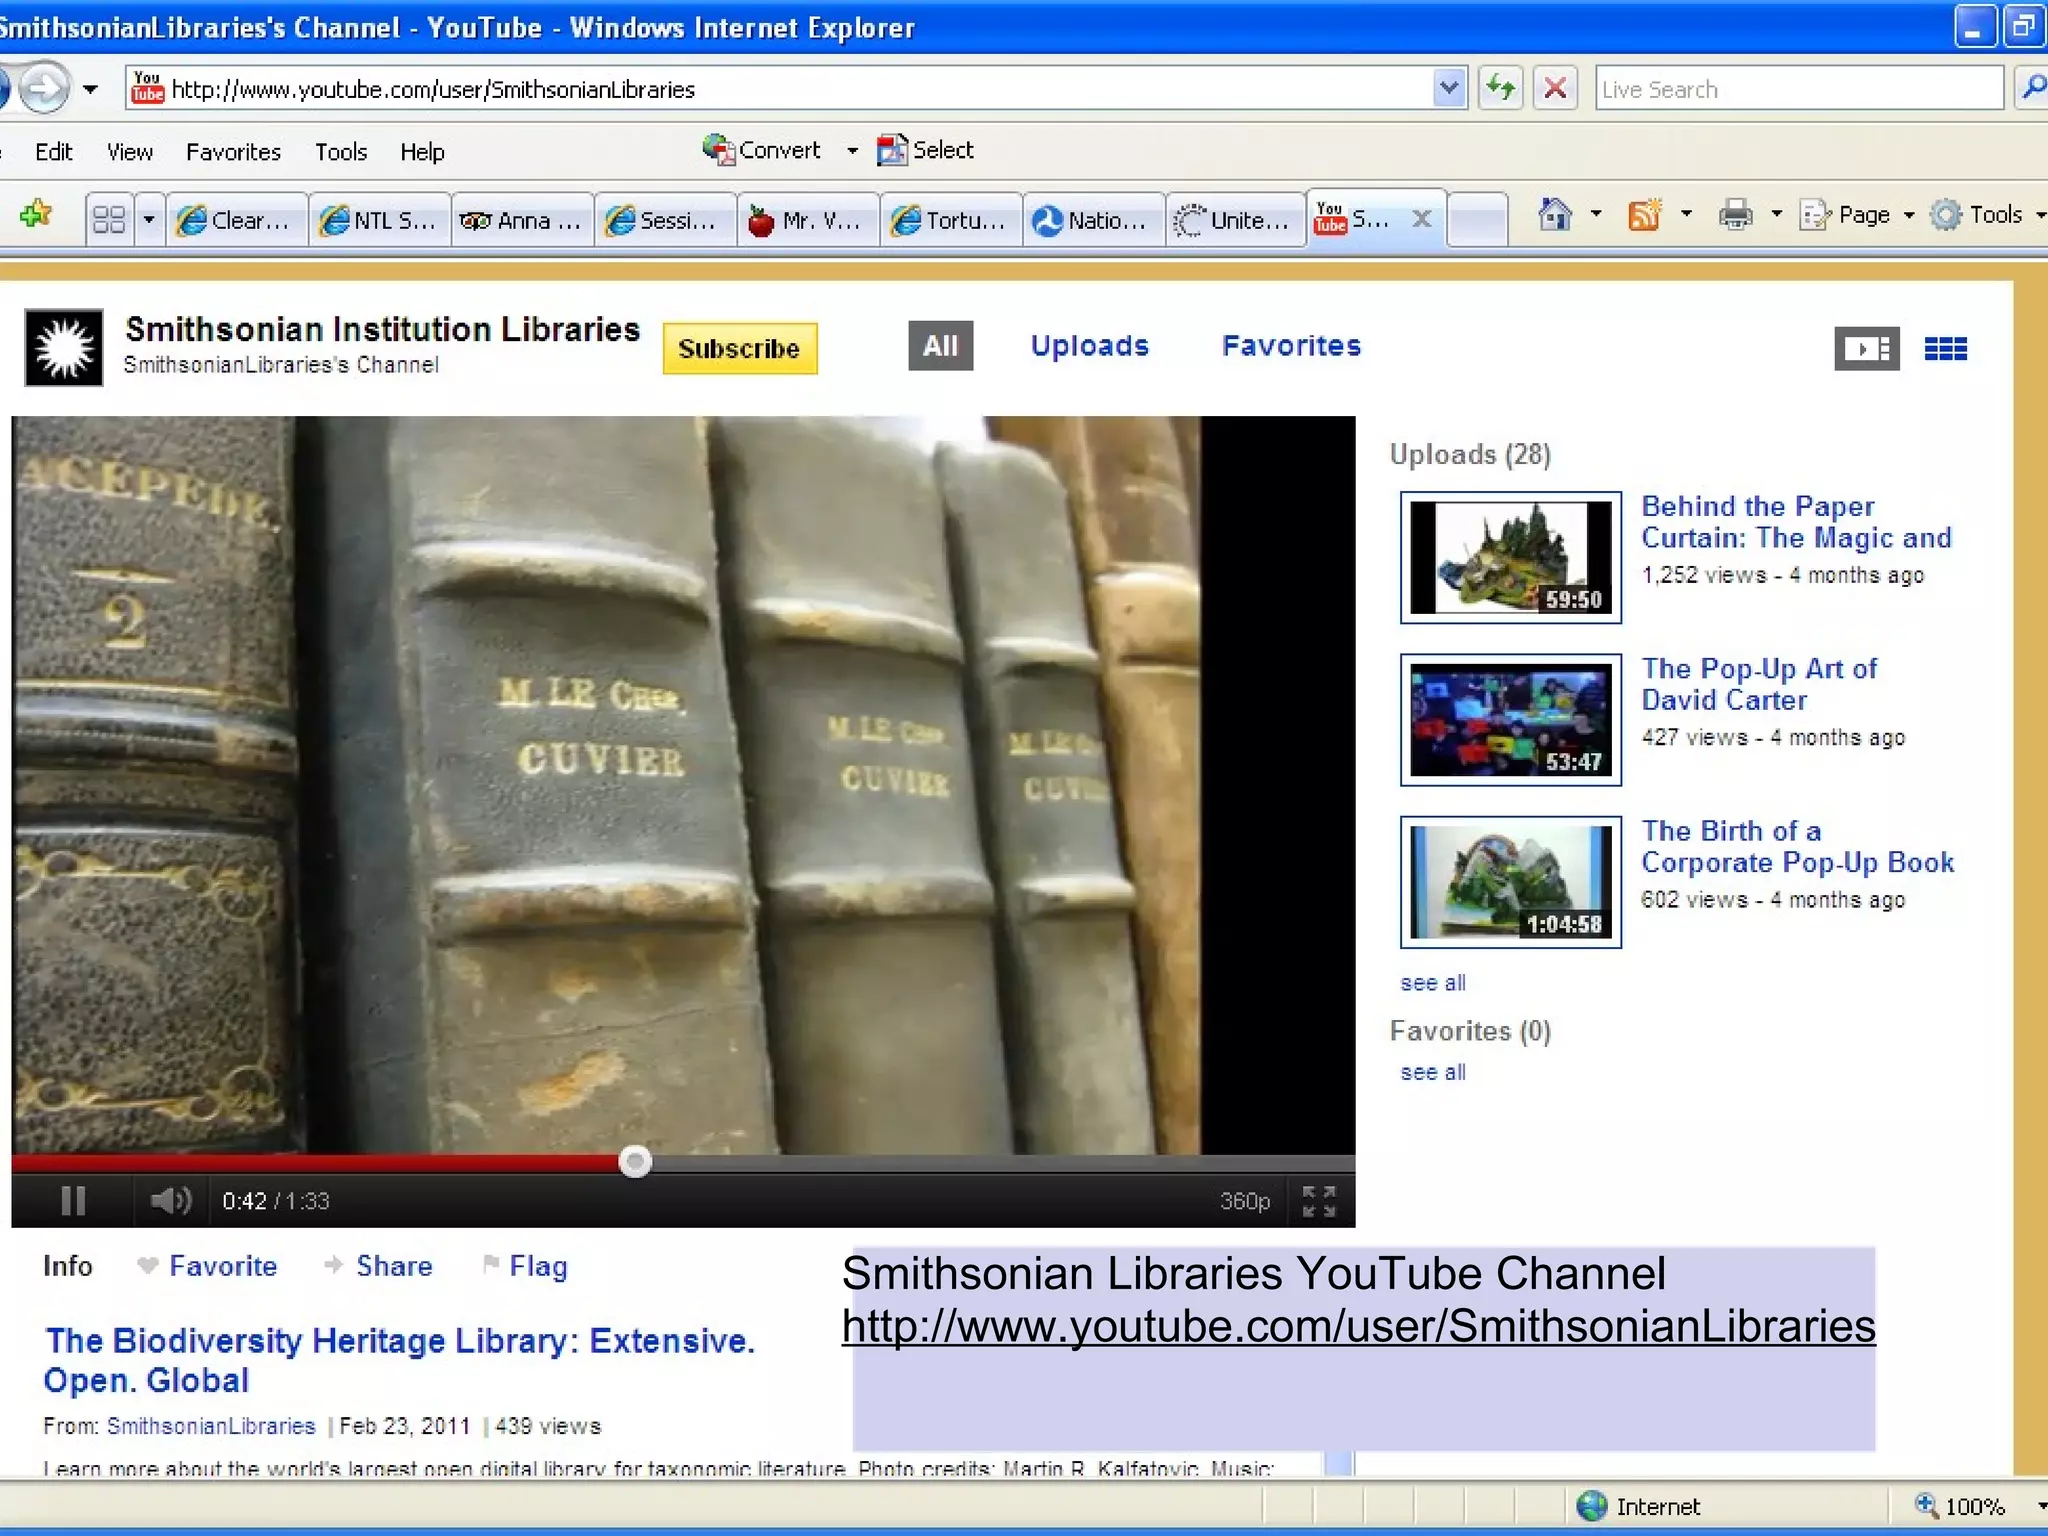Switch to the Mr. V... browser tab
The image size is (2048, 1536).
tap(807, 220)
